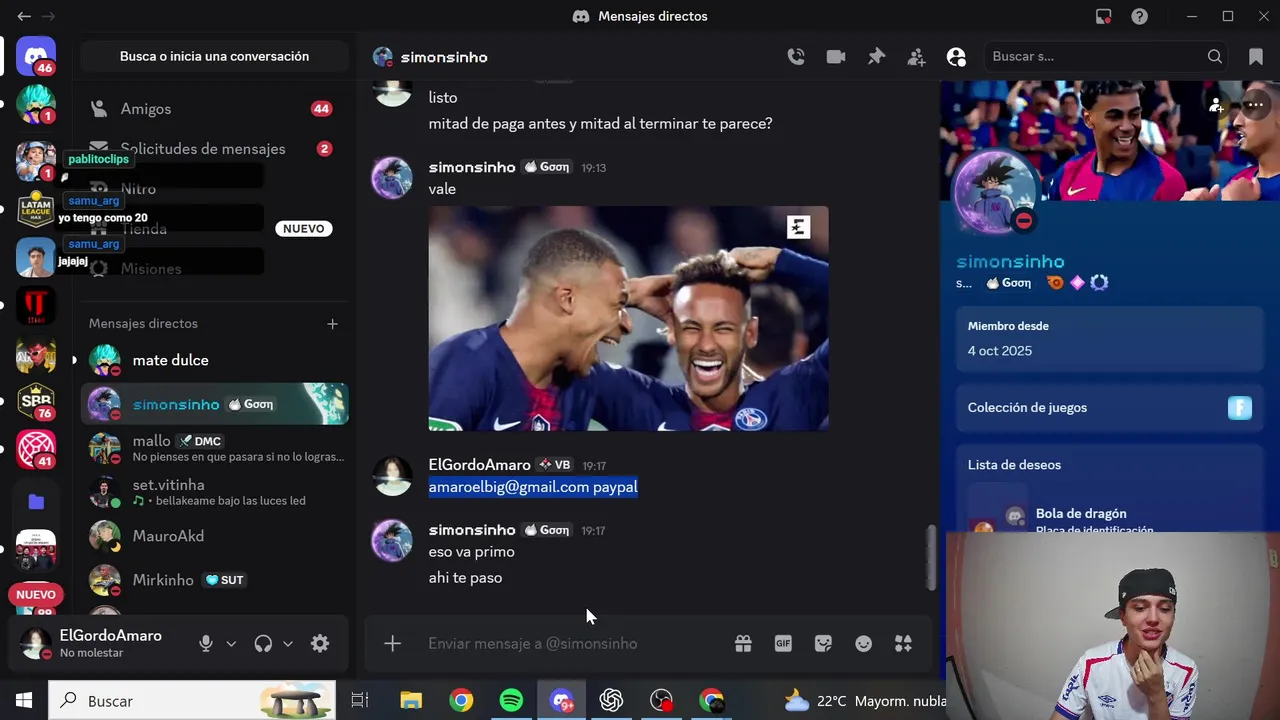Create a new DM with plus icon
This screenshot has width=1280, height=720.
332,323
